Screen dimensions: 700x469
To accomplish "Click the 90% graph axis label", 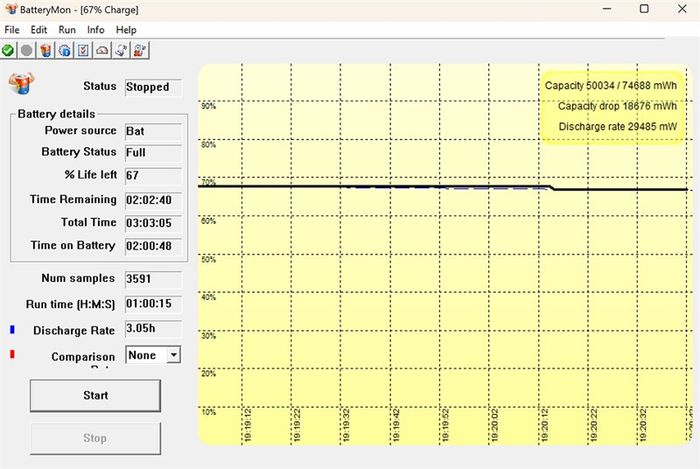I will click(x=208, y=106).
